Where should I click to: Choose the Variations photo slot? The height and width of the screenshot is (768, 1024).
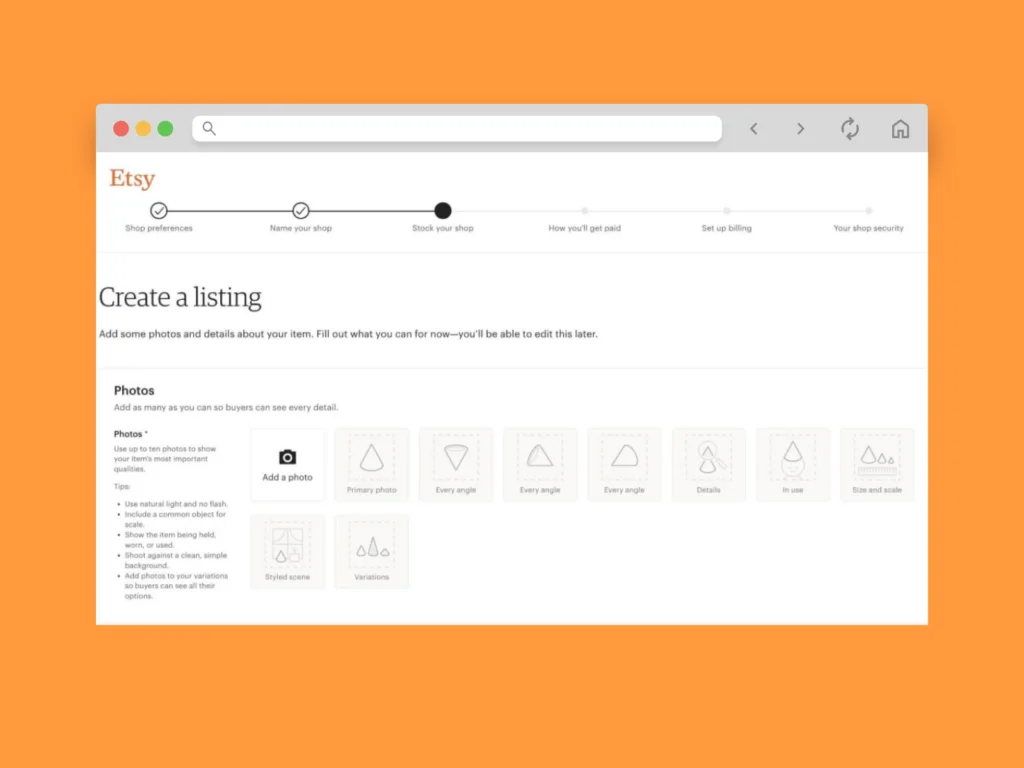371,549
